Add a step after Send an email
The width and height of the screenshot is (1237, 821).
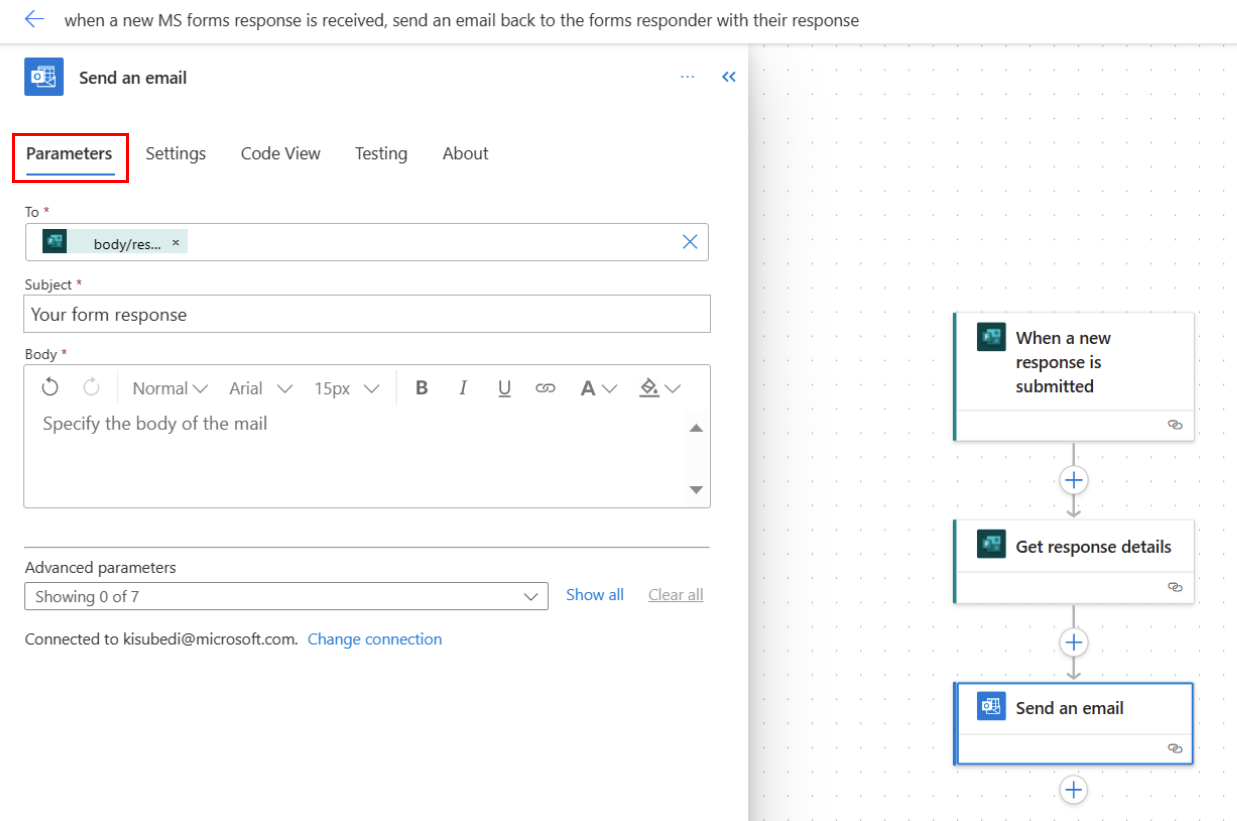pyautogui.click(x=1073, y=790)
